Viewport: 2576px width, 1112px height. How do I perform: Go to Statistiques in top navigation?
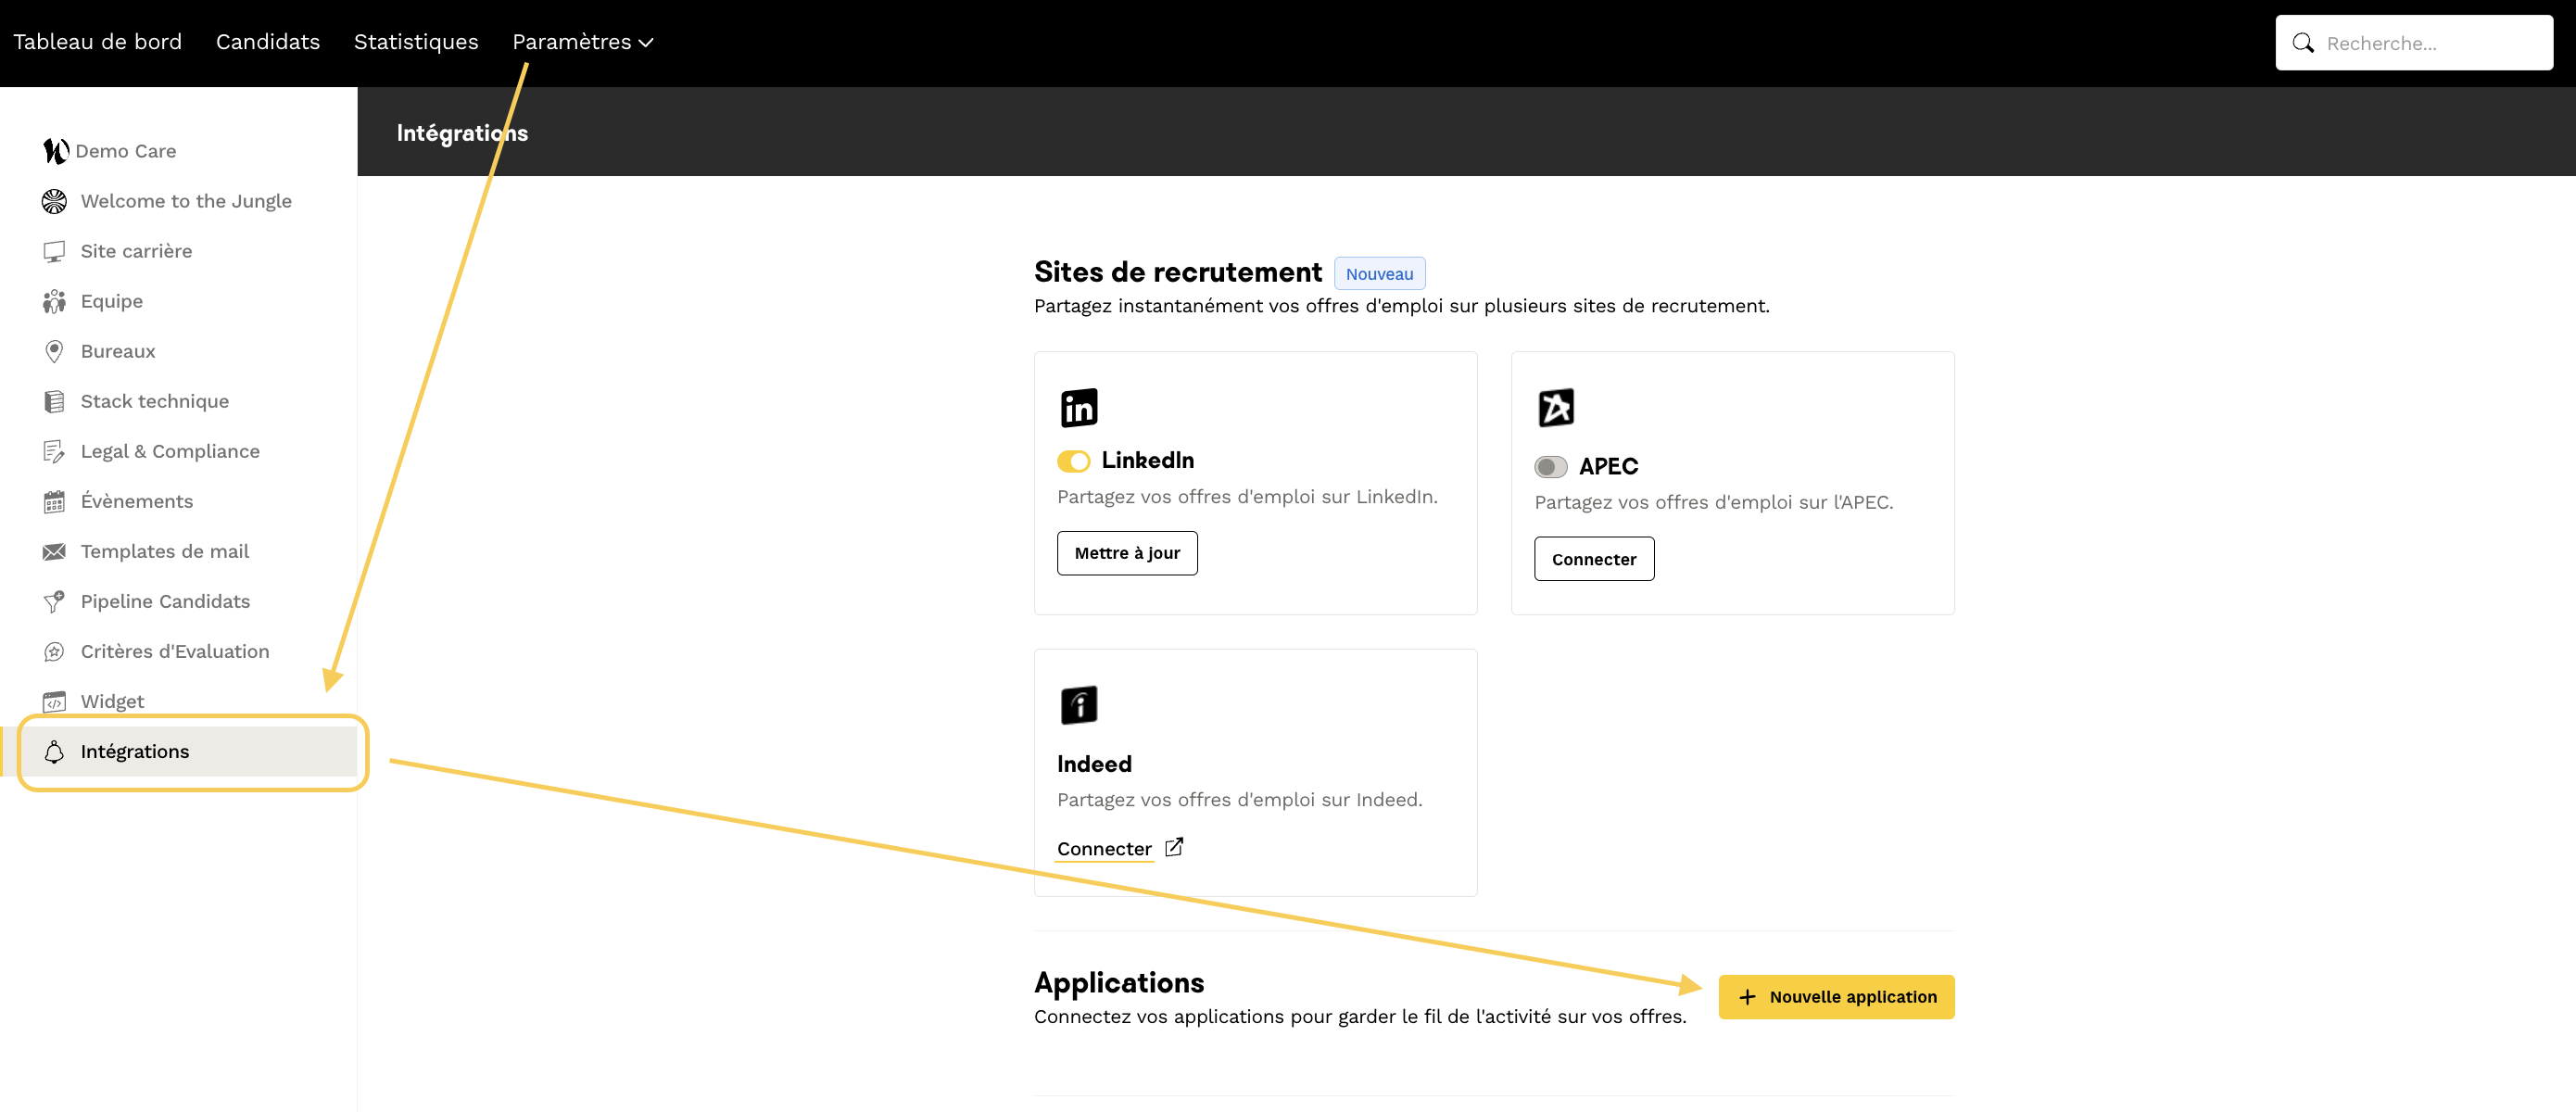coord(416,42)
